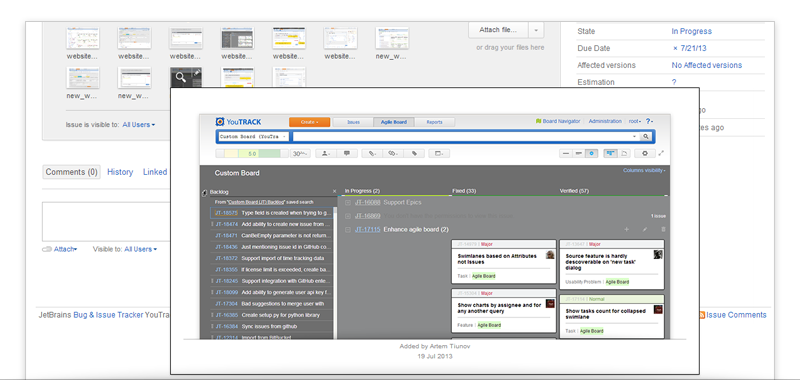This screenshot has height=380, width=800.
Task: Open the Attach file dropdown arrow
Action: (x=536, y=30)
